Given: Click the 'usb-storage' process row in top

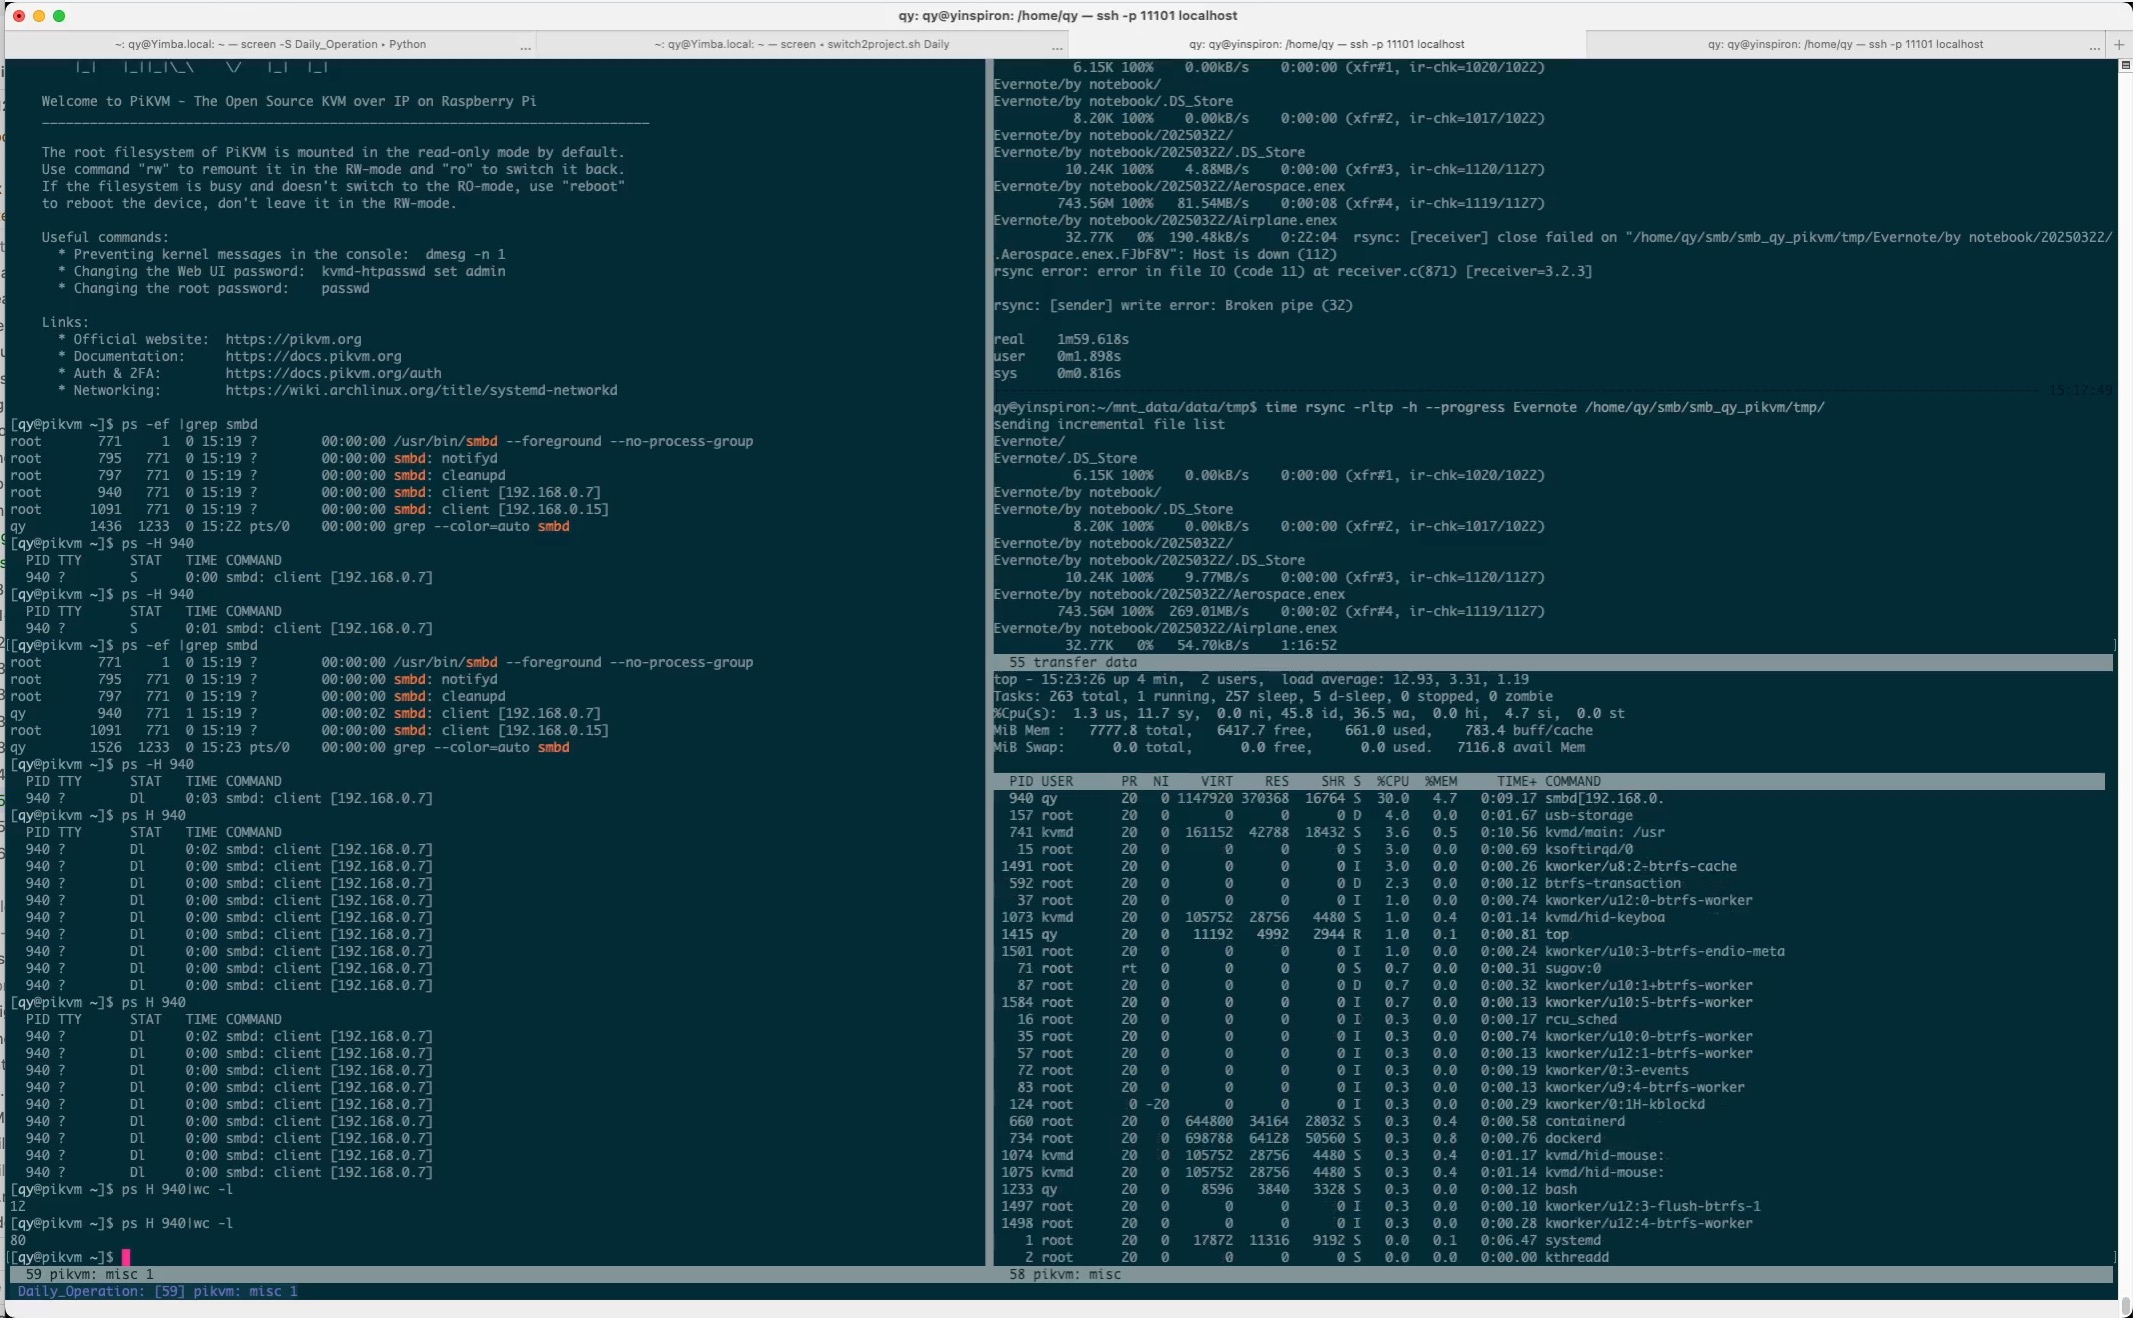Looking at the screenshot, I should 1320,815.
